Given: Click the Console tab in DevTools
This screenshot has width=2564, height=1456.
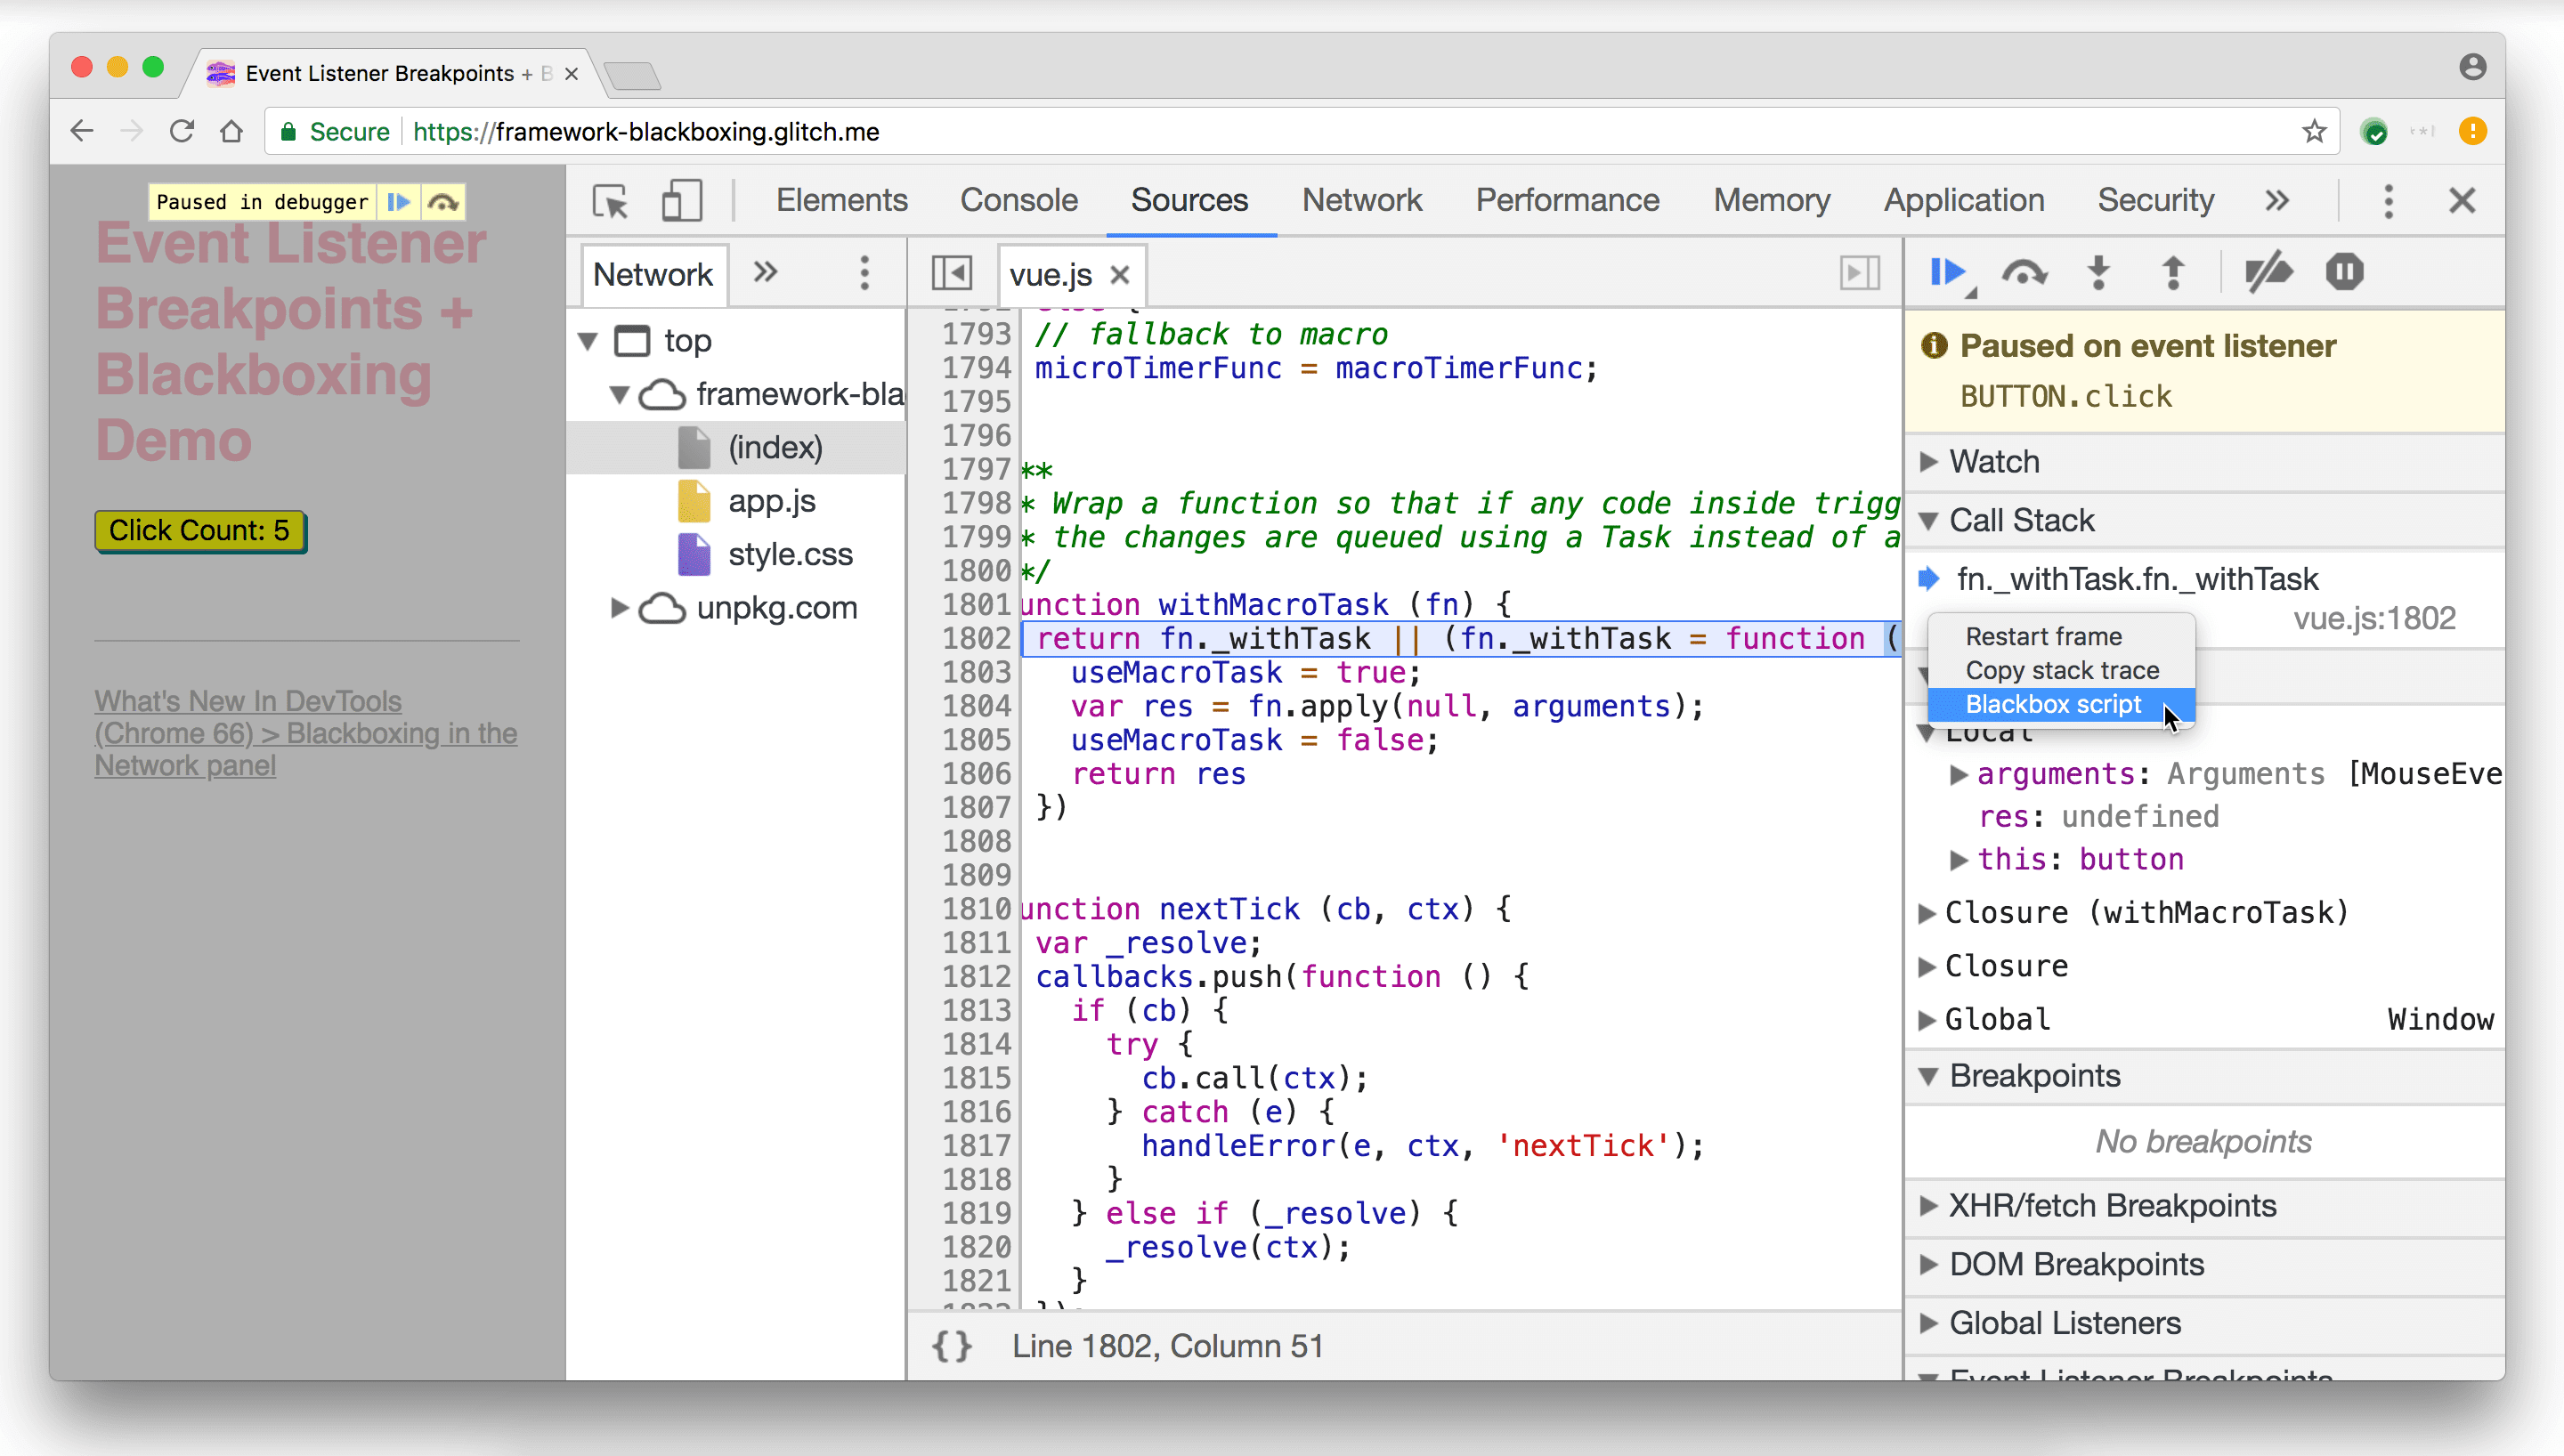Looking at the screenshot, I should coord(1018,199).
